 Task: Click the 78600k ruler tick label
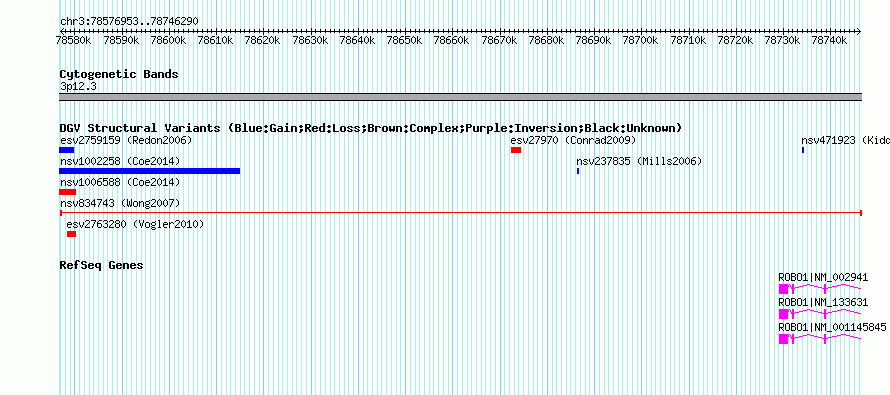point(168,40)
